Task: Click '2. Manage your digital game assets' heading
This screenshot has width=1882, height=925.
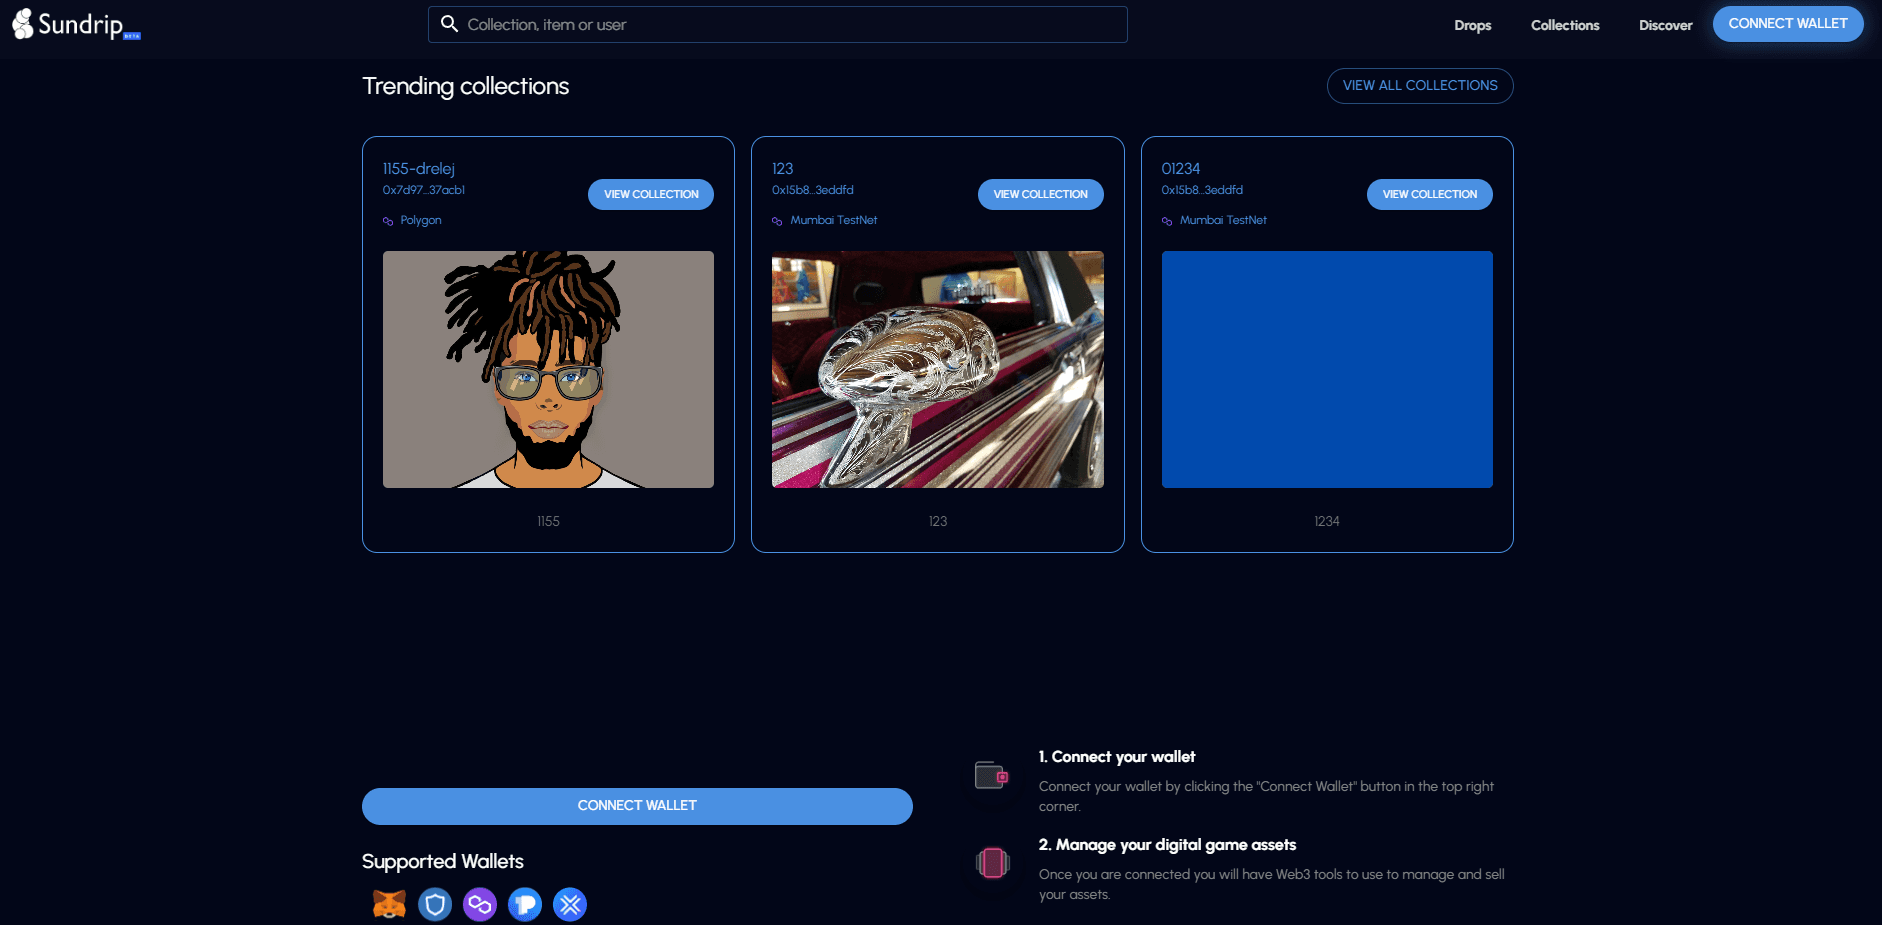Action: tap(1167, 845)
